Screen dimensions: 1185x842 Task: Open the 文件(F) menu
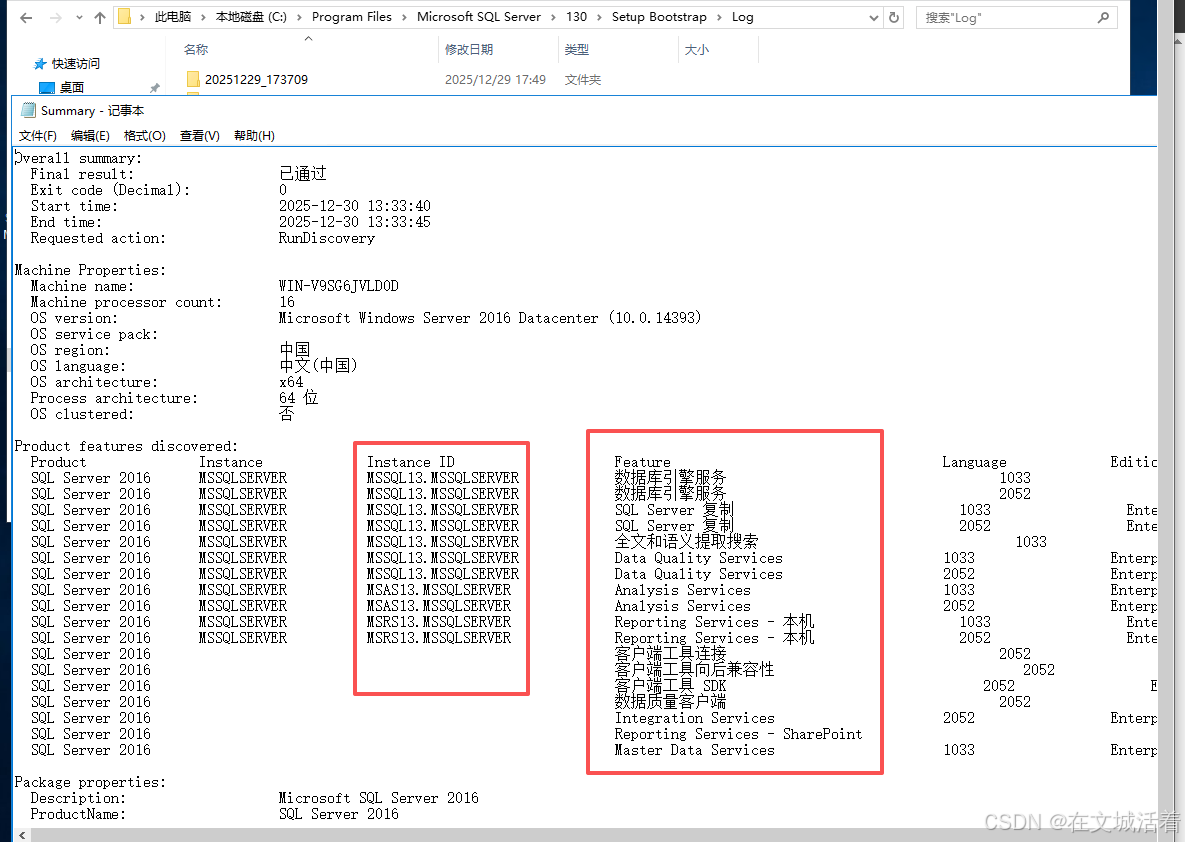(x=38, y=135)
